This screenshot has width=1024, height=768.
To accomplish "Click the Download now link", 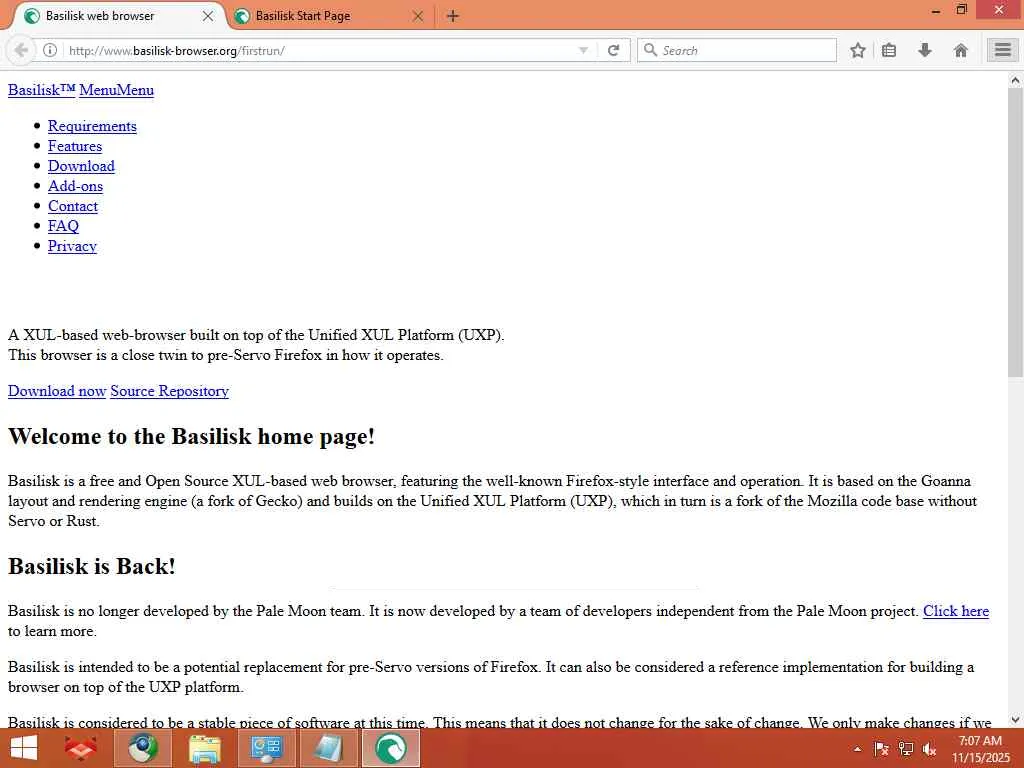I will click(x=57, y=391).
